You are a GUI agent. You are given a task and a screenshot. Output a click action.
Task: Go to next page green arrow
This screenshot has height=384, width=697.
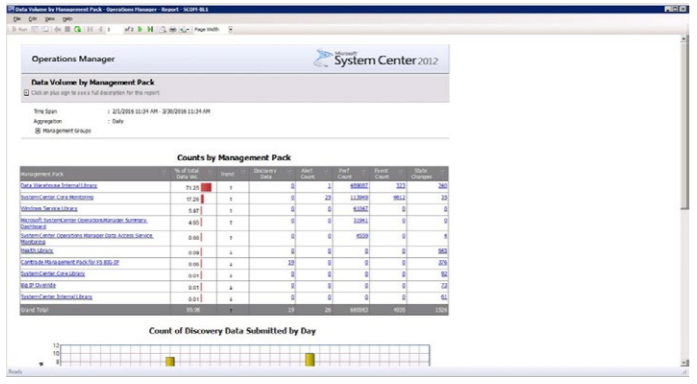point(140,29)
